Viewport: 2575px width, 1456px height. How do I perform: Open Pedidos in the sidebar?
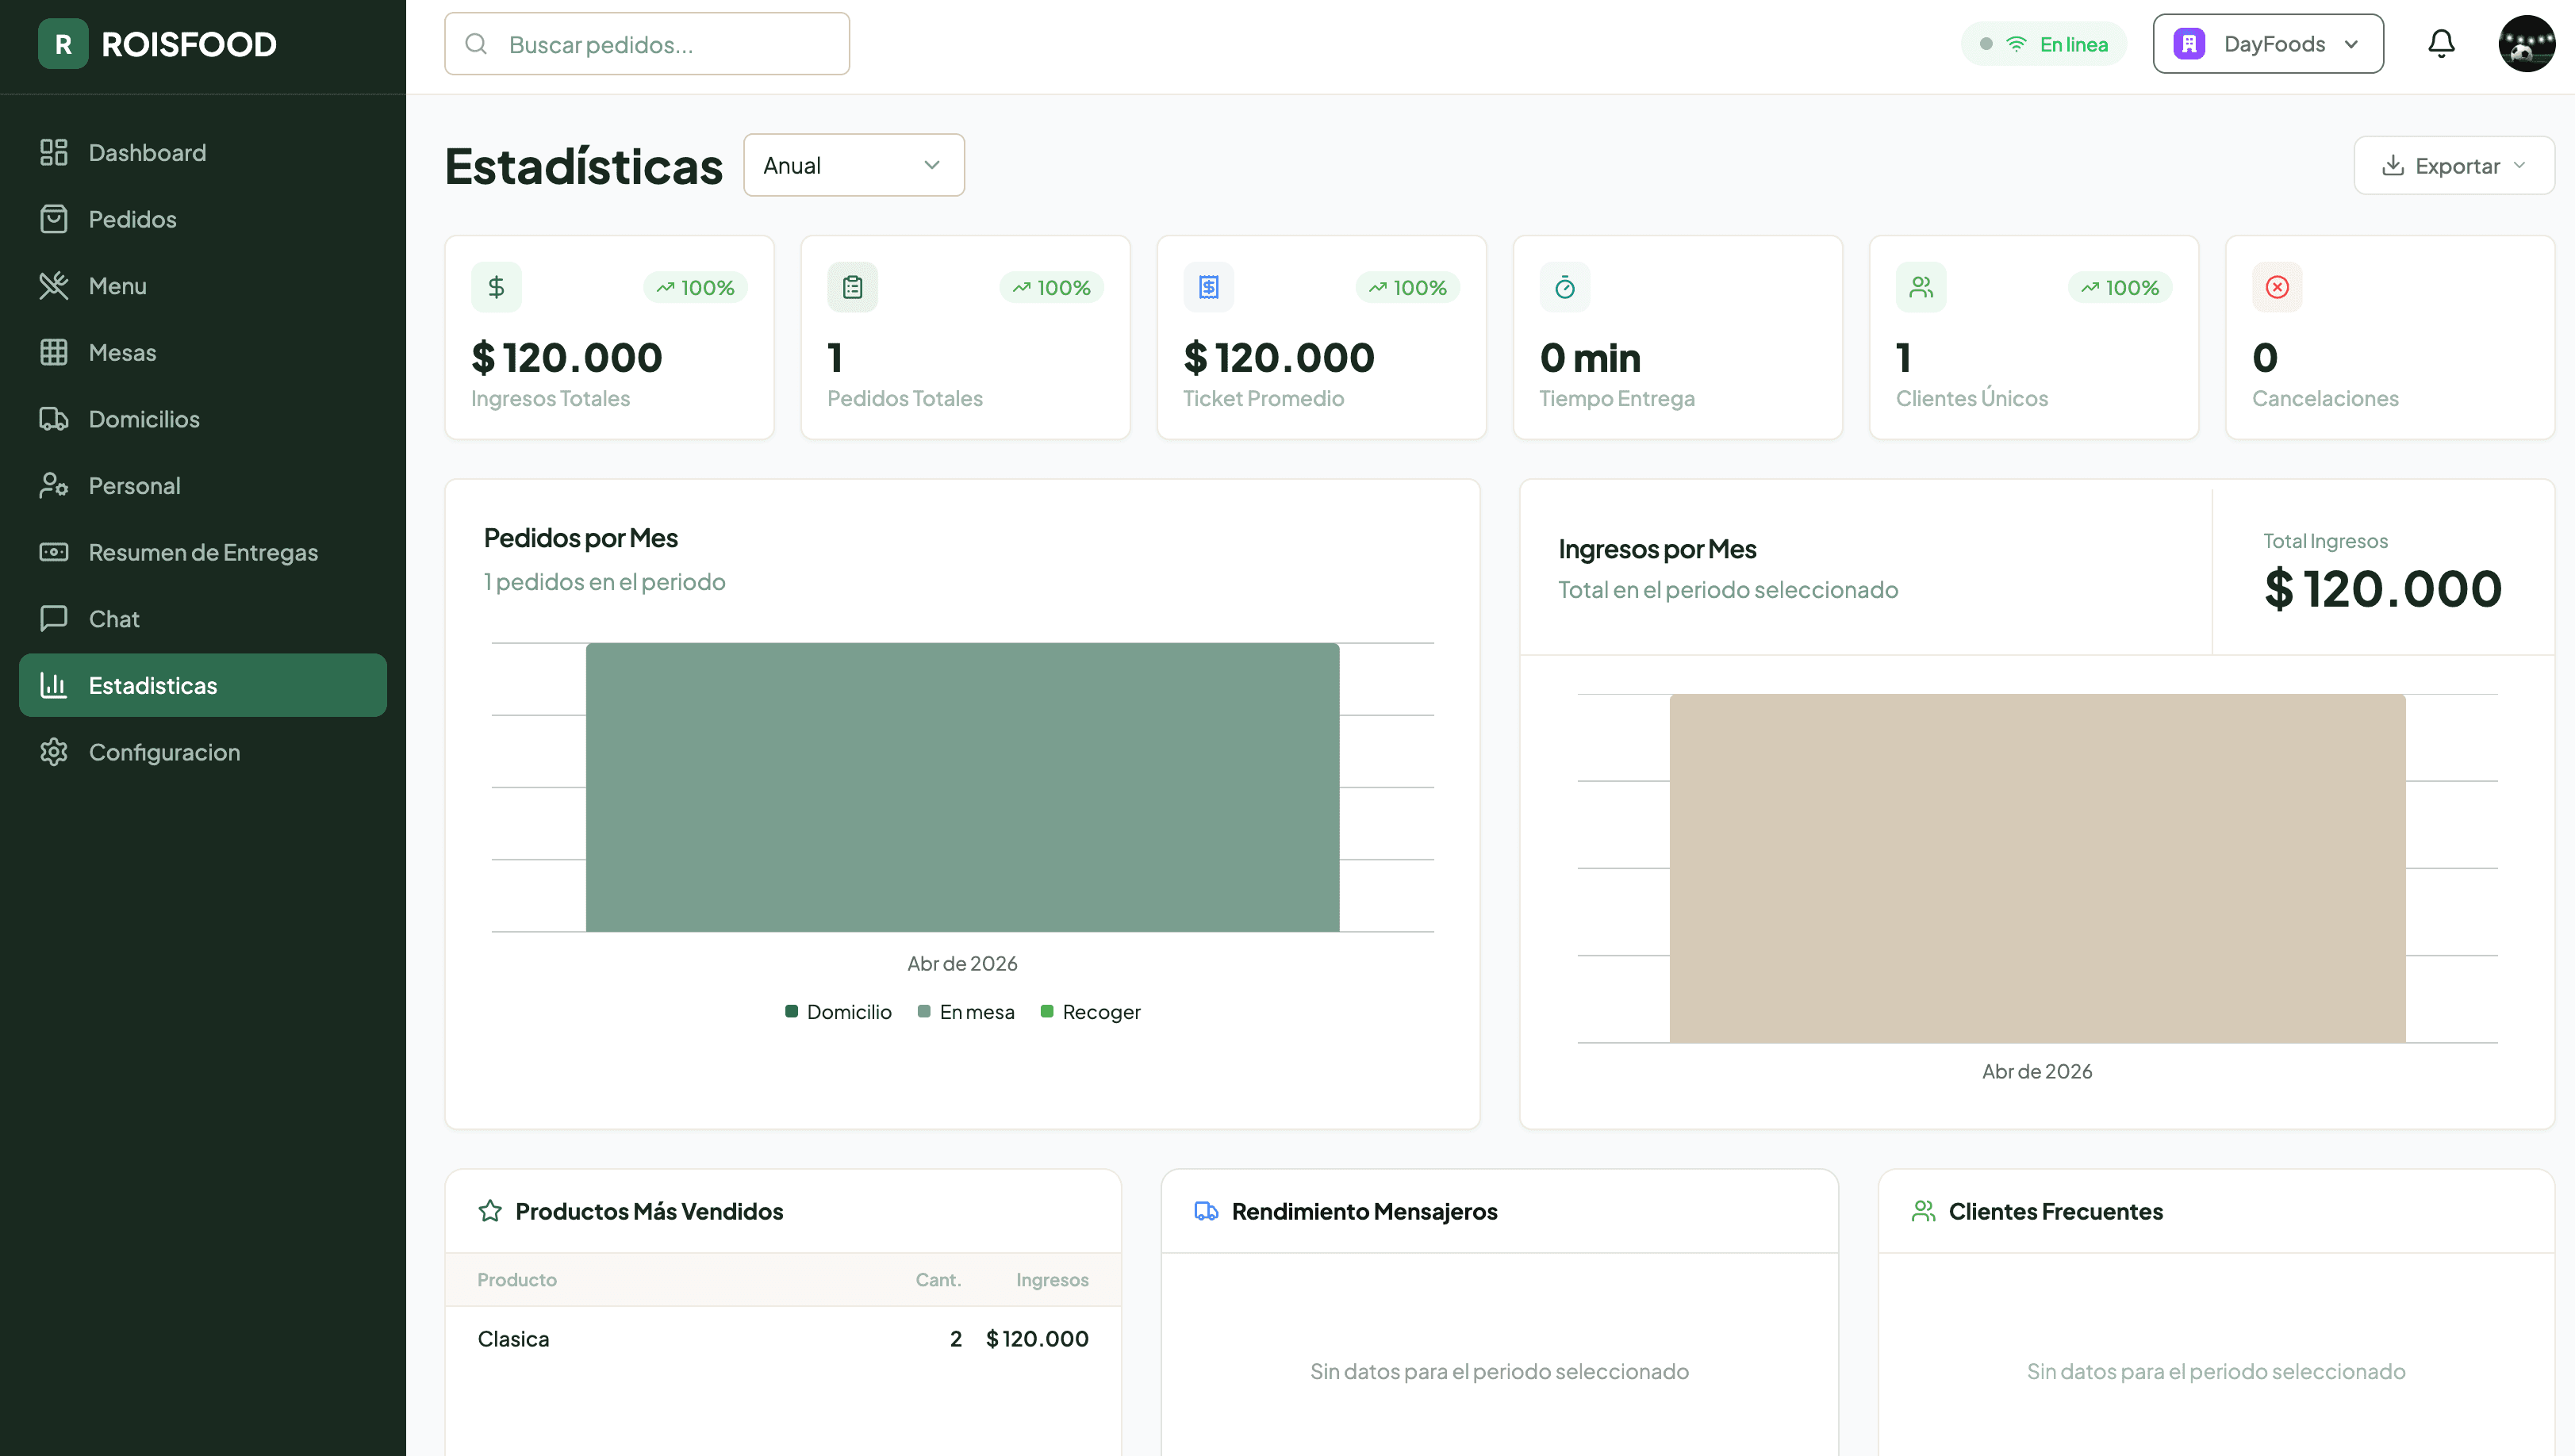coord(202,219)
